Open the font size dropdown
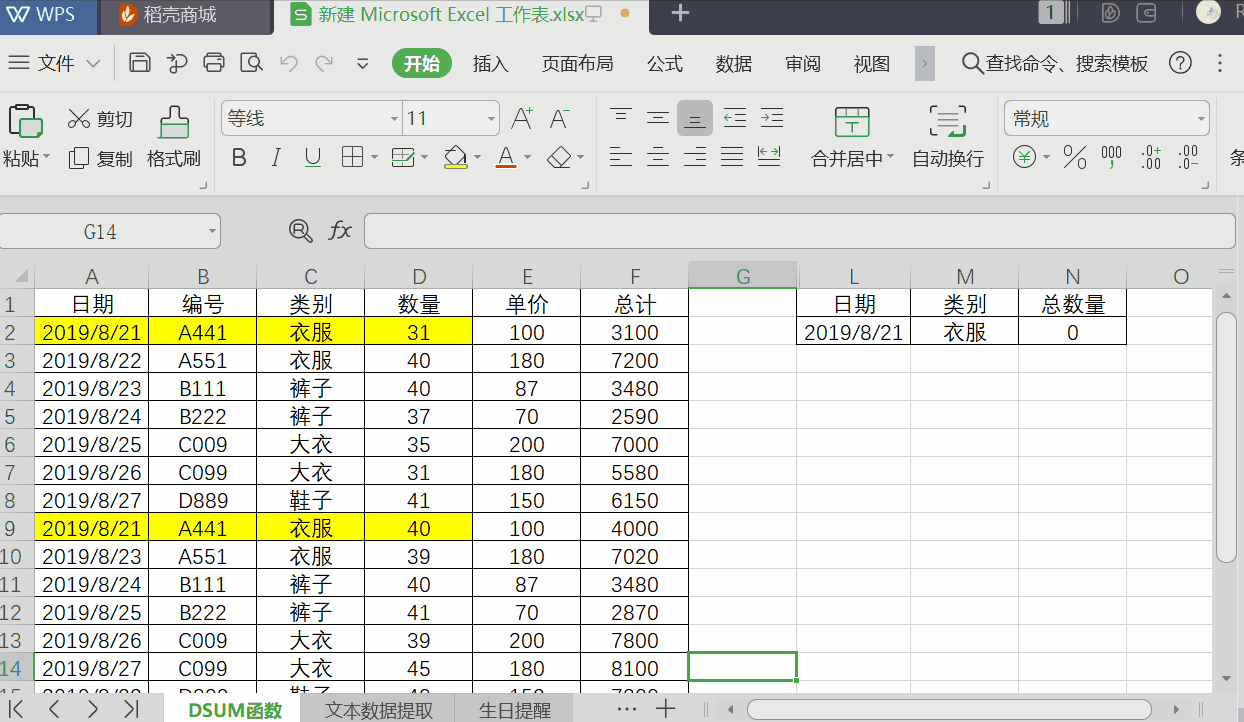The image size is (1244, 722). [x=491, y=118]
